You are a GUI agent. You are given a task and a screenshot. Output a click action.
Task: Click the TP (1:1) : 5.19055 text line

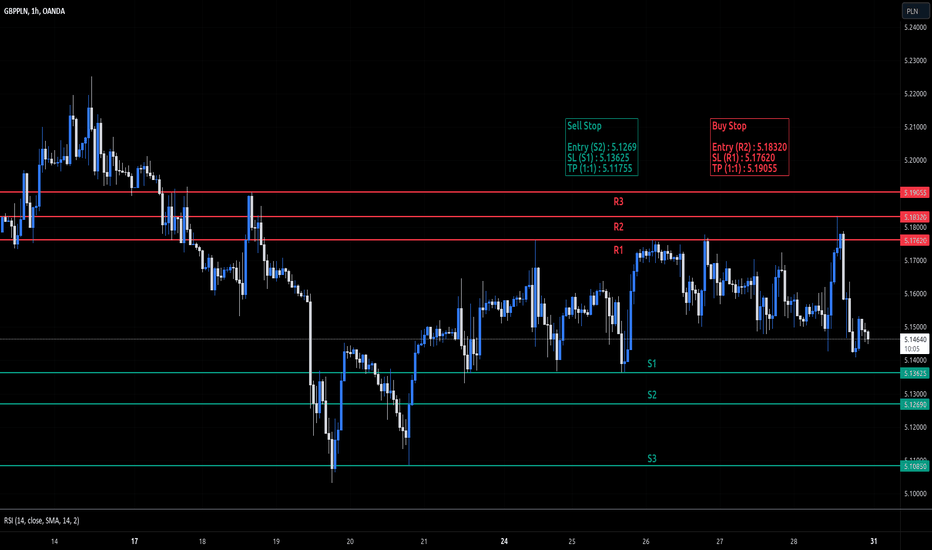coord(745,168)
